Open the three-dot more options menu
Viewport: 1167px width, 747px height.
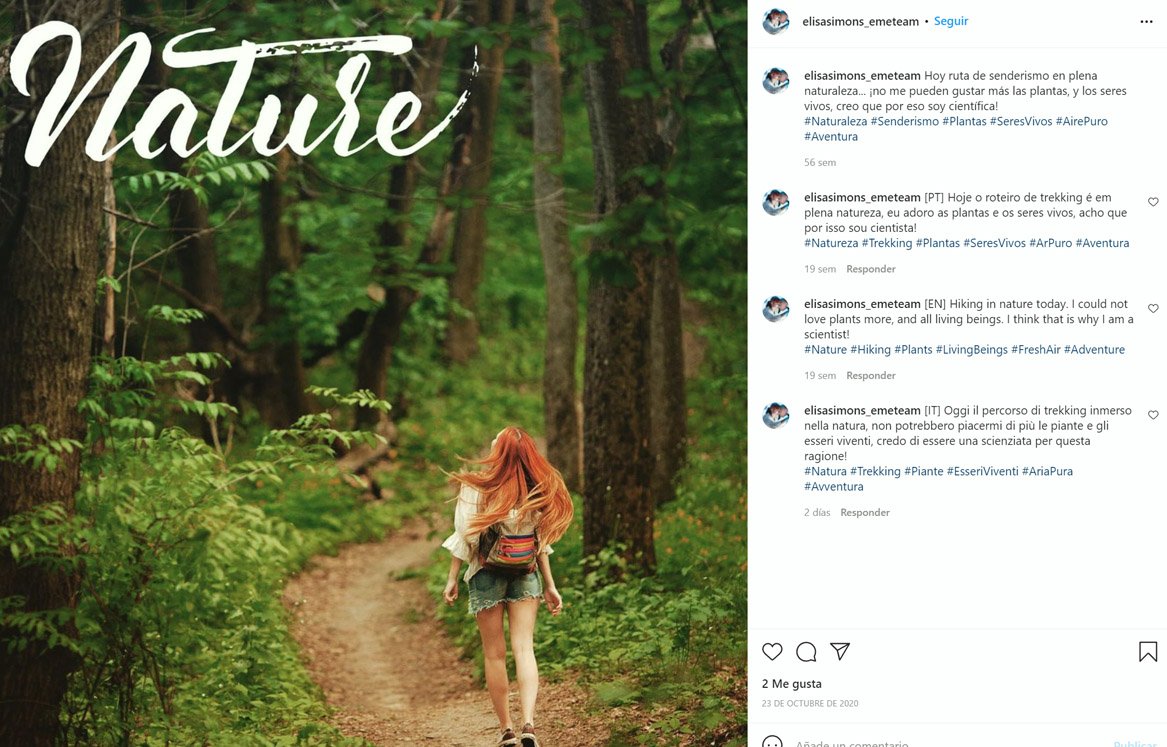coord(1146,21)
